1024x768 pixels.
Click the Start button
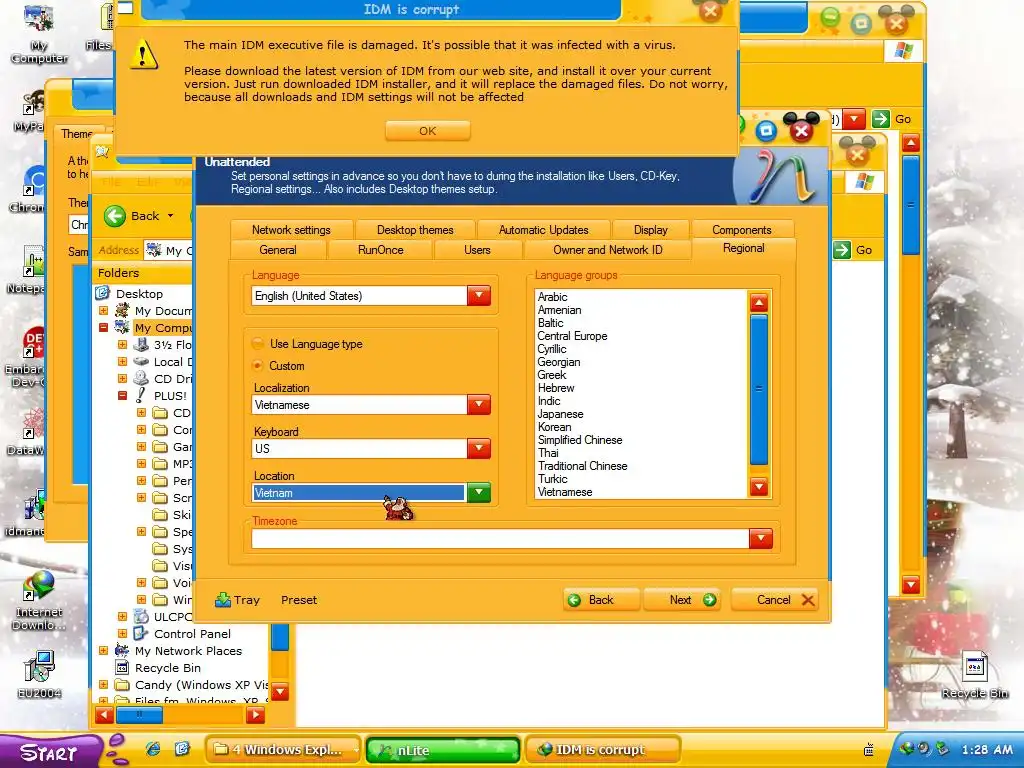tap(50, 751)
